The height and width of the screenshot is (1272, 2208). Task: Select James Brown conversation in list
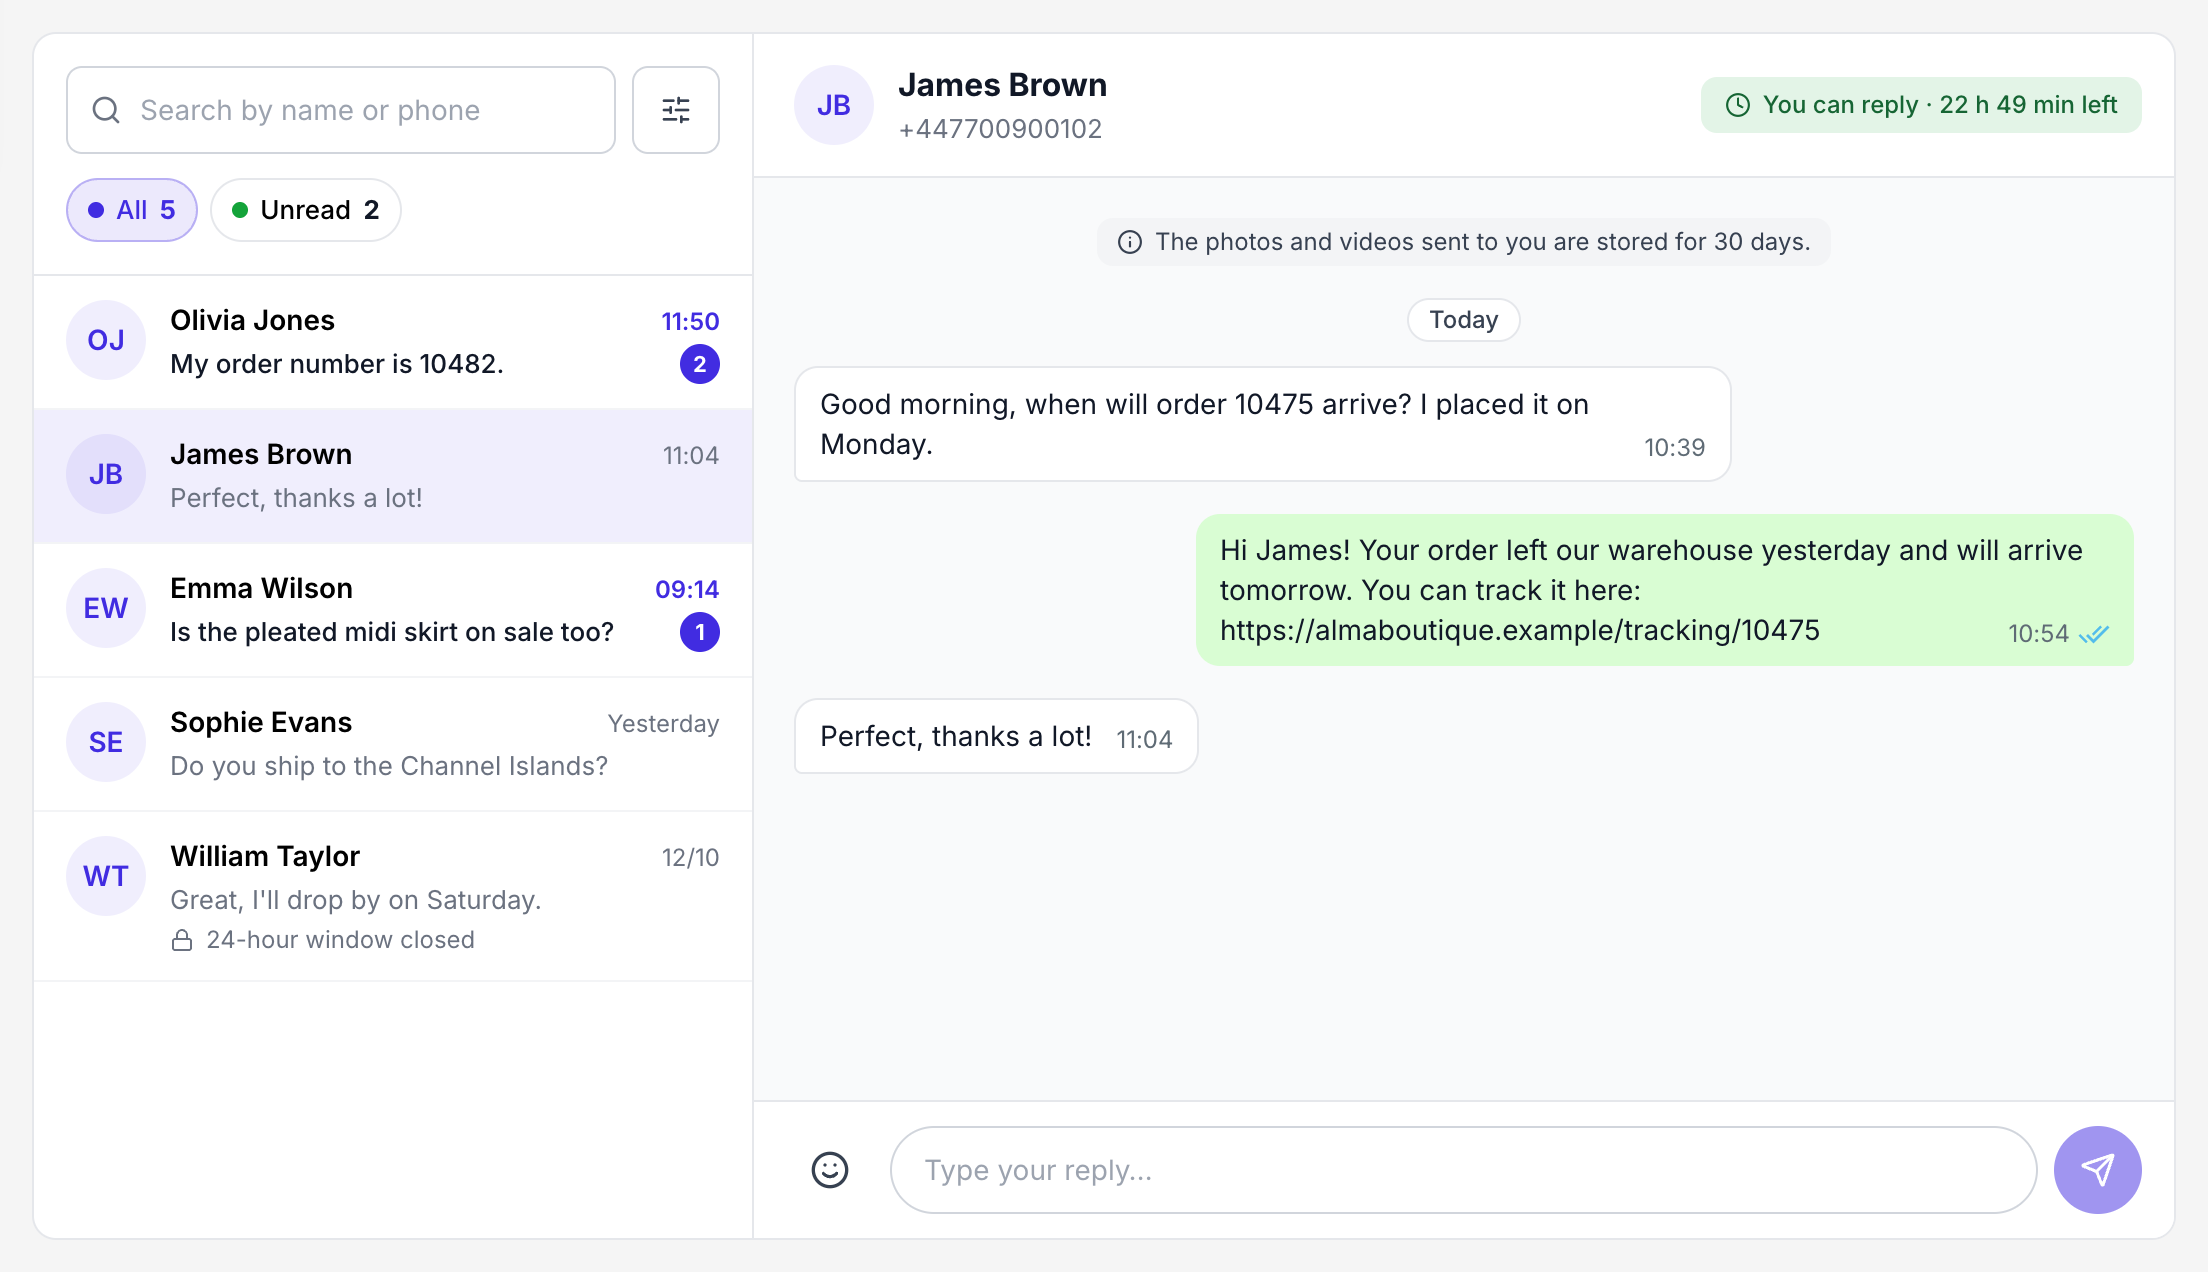coord(393,476)
